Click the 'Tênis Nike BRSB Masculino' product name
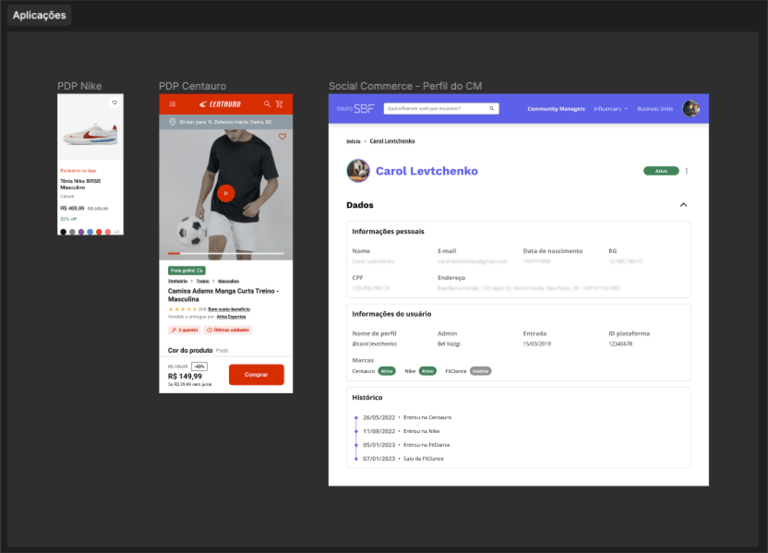Screen dimensions: 768x553 pyautogui.click(x=80, y=184)
